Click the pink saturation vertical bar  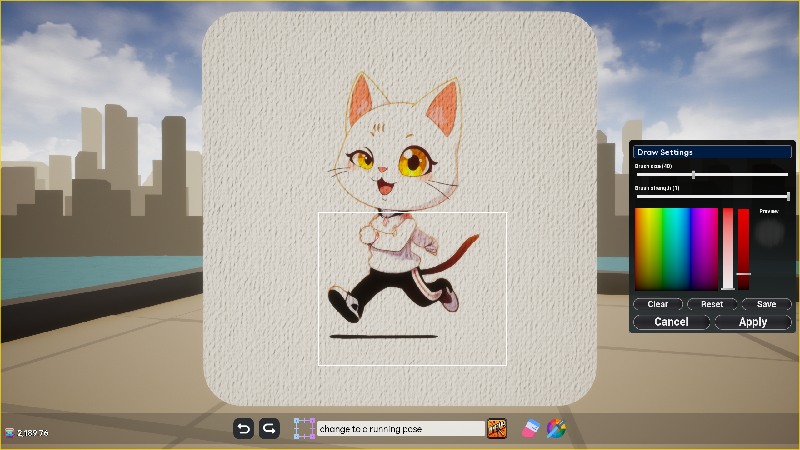728,249
